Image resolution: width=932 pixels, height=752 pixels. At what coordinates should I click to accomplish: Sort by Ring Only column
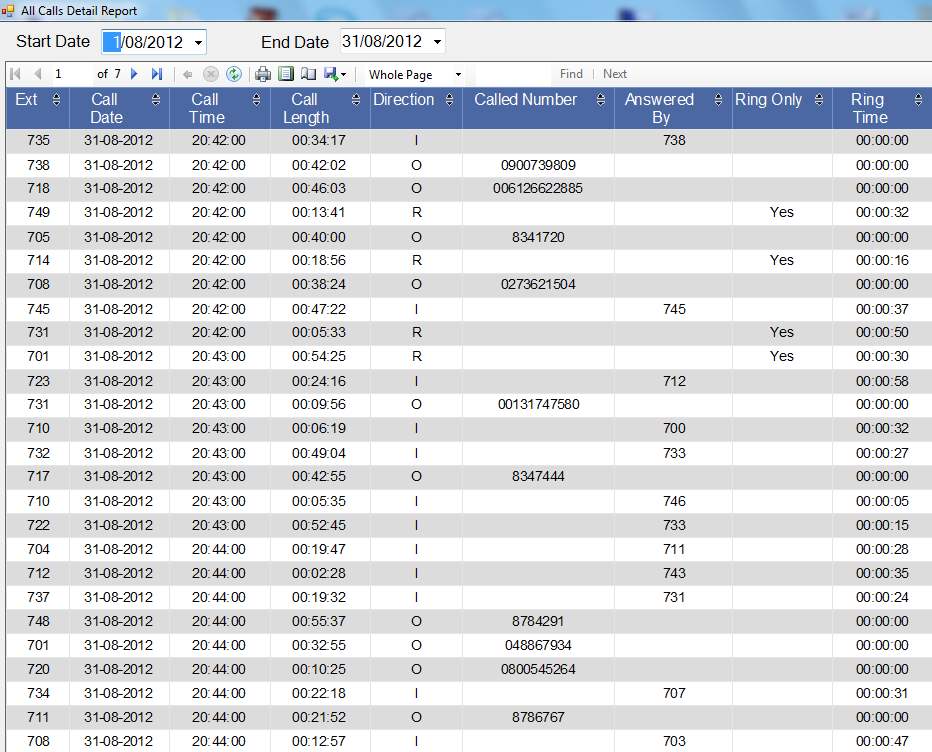818,99
